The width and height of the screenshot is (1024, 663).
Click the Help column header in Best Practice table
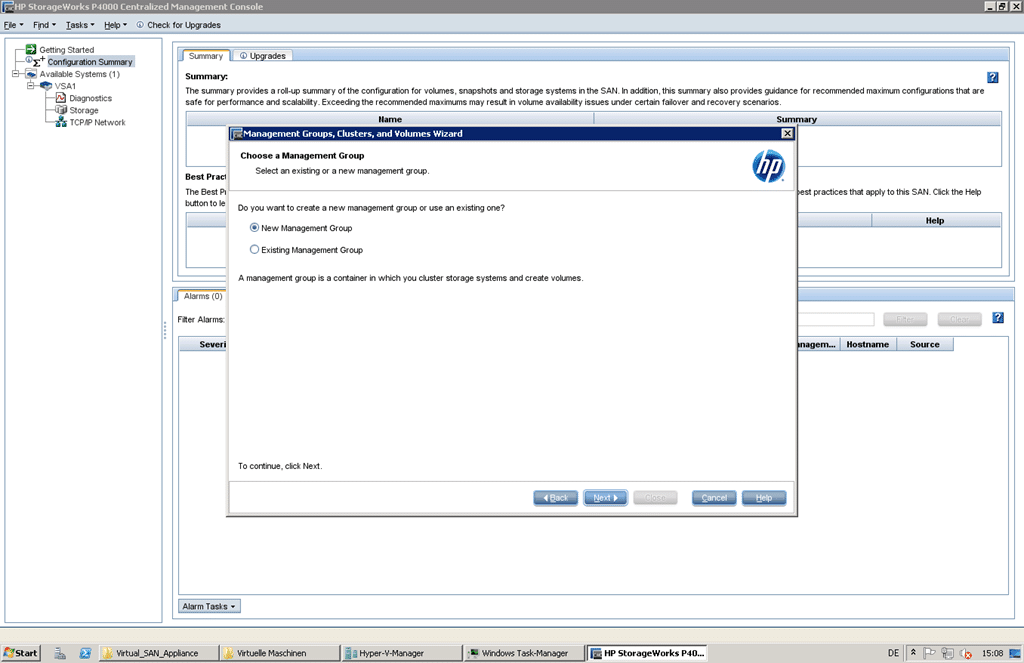click(x=935, y=220)
